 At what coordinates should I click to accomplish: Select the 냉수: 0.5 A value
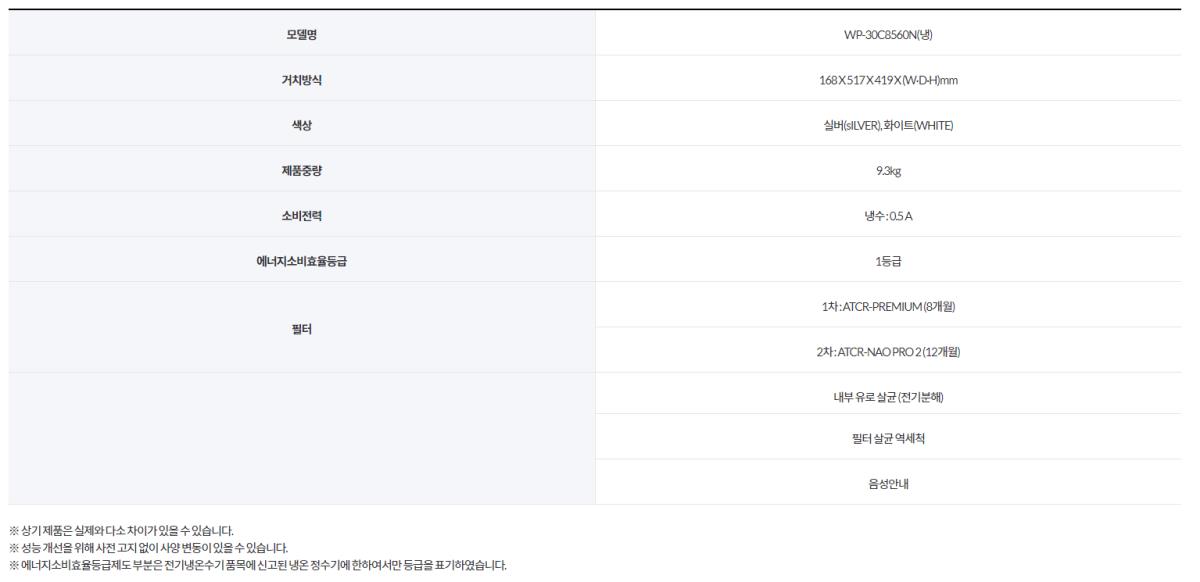[x=888, y=216]
